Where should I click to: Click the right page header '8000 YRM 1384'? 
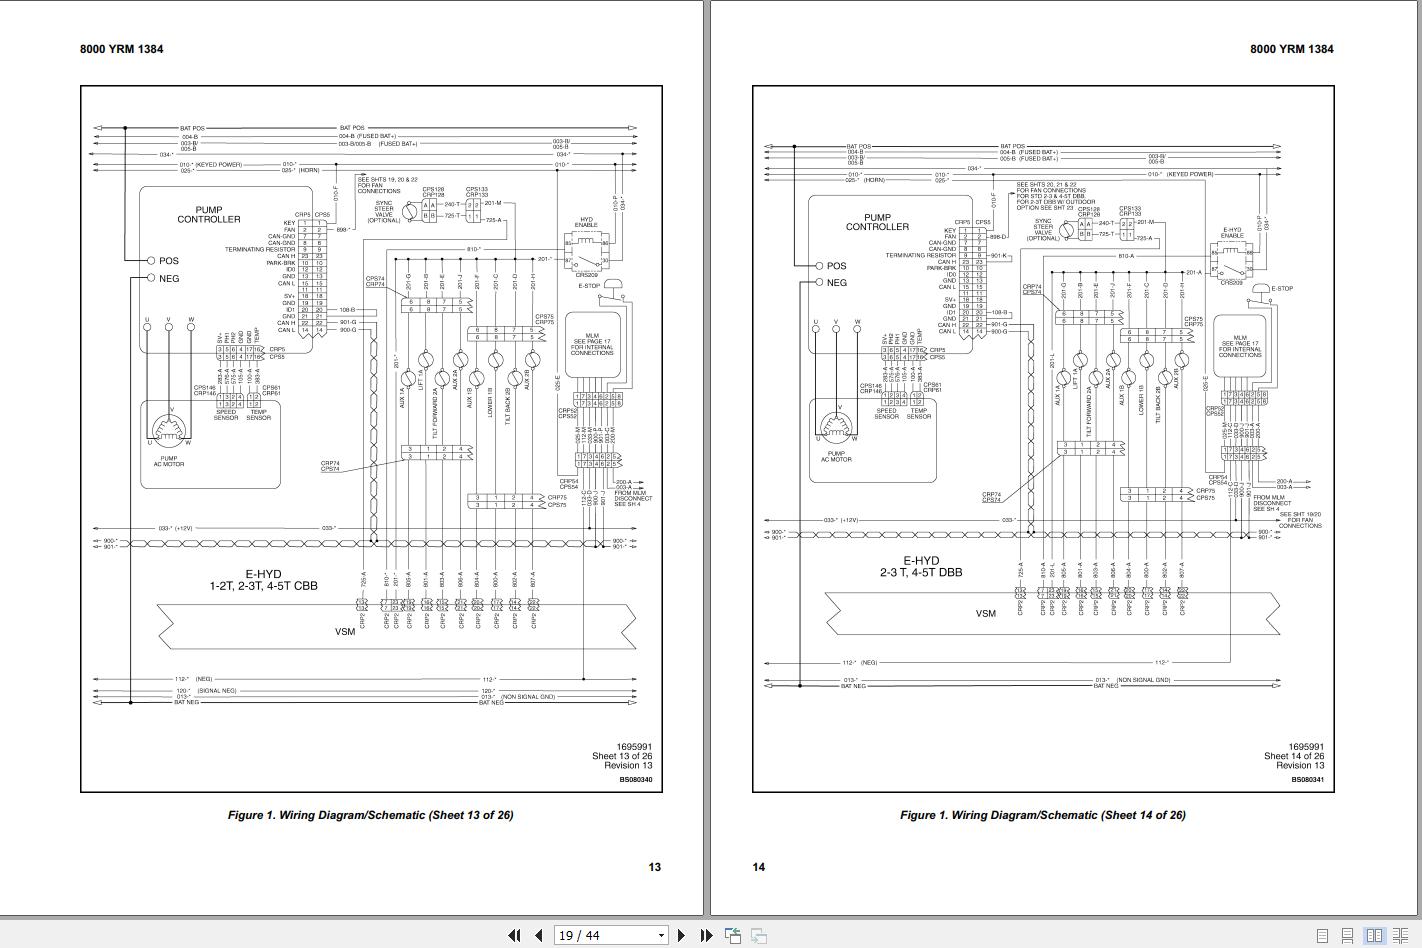coord(1292,49)
